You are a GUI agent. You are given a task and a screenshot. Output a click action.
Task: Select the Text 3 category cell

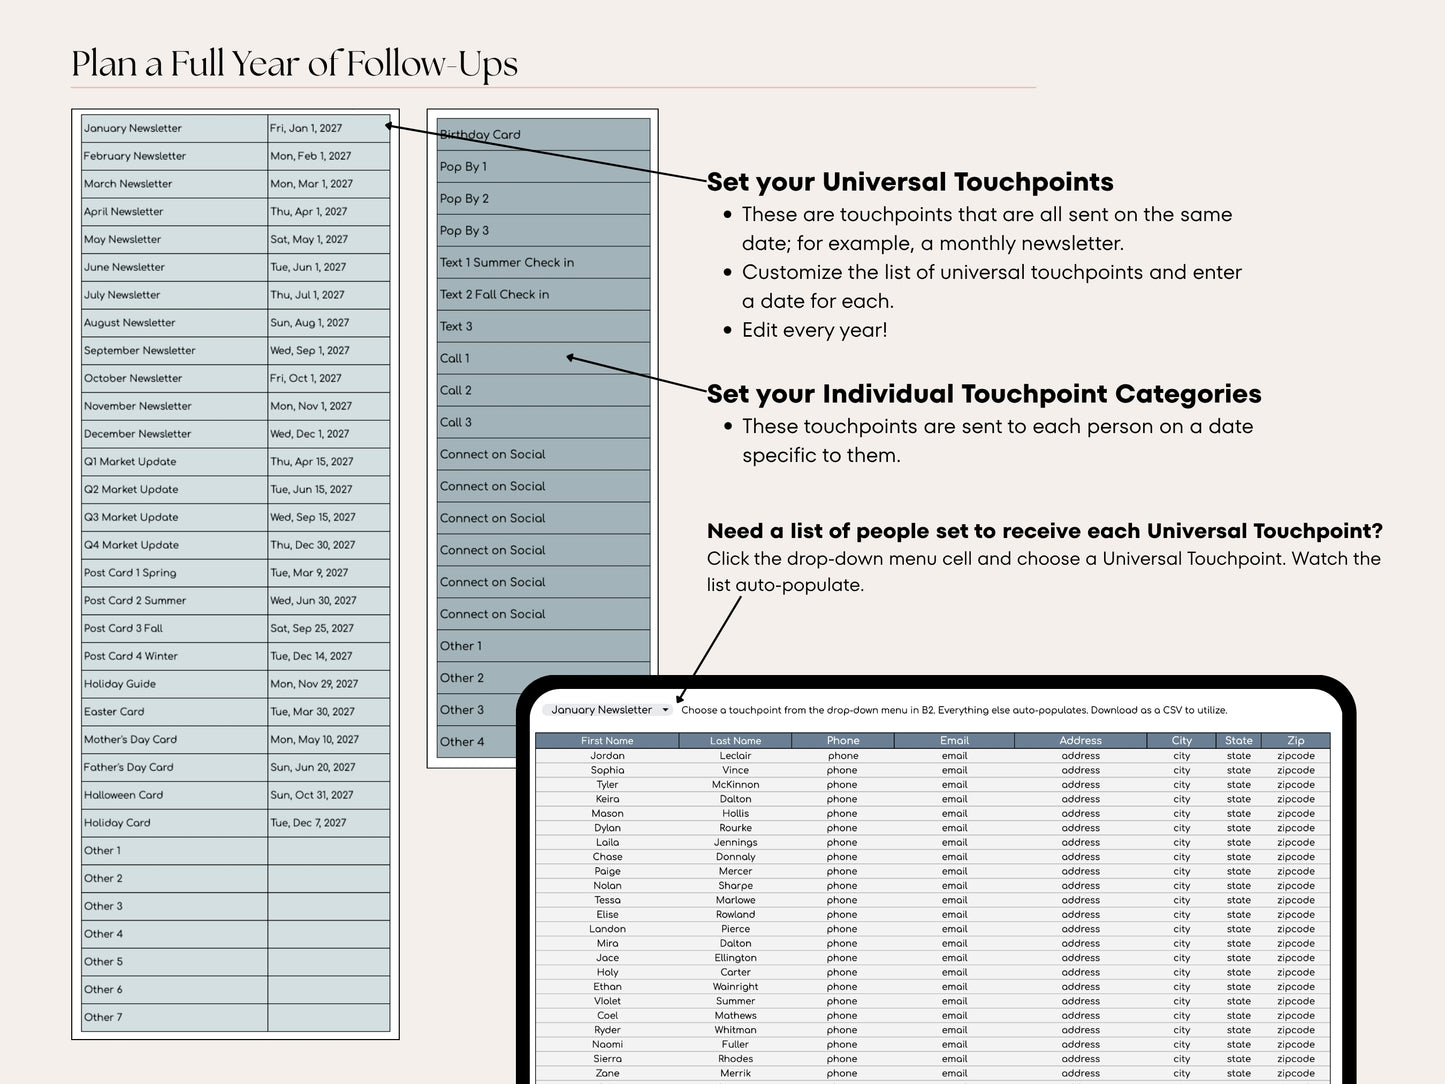[x=543, y=327]
